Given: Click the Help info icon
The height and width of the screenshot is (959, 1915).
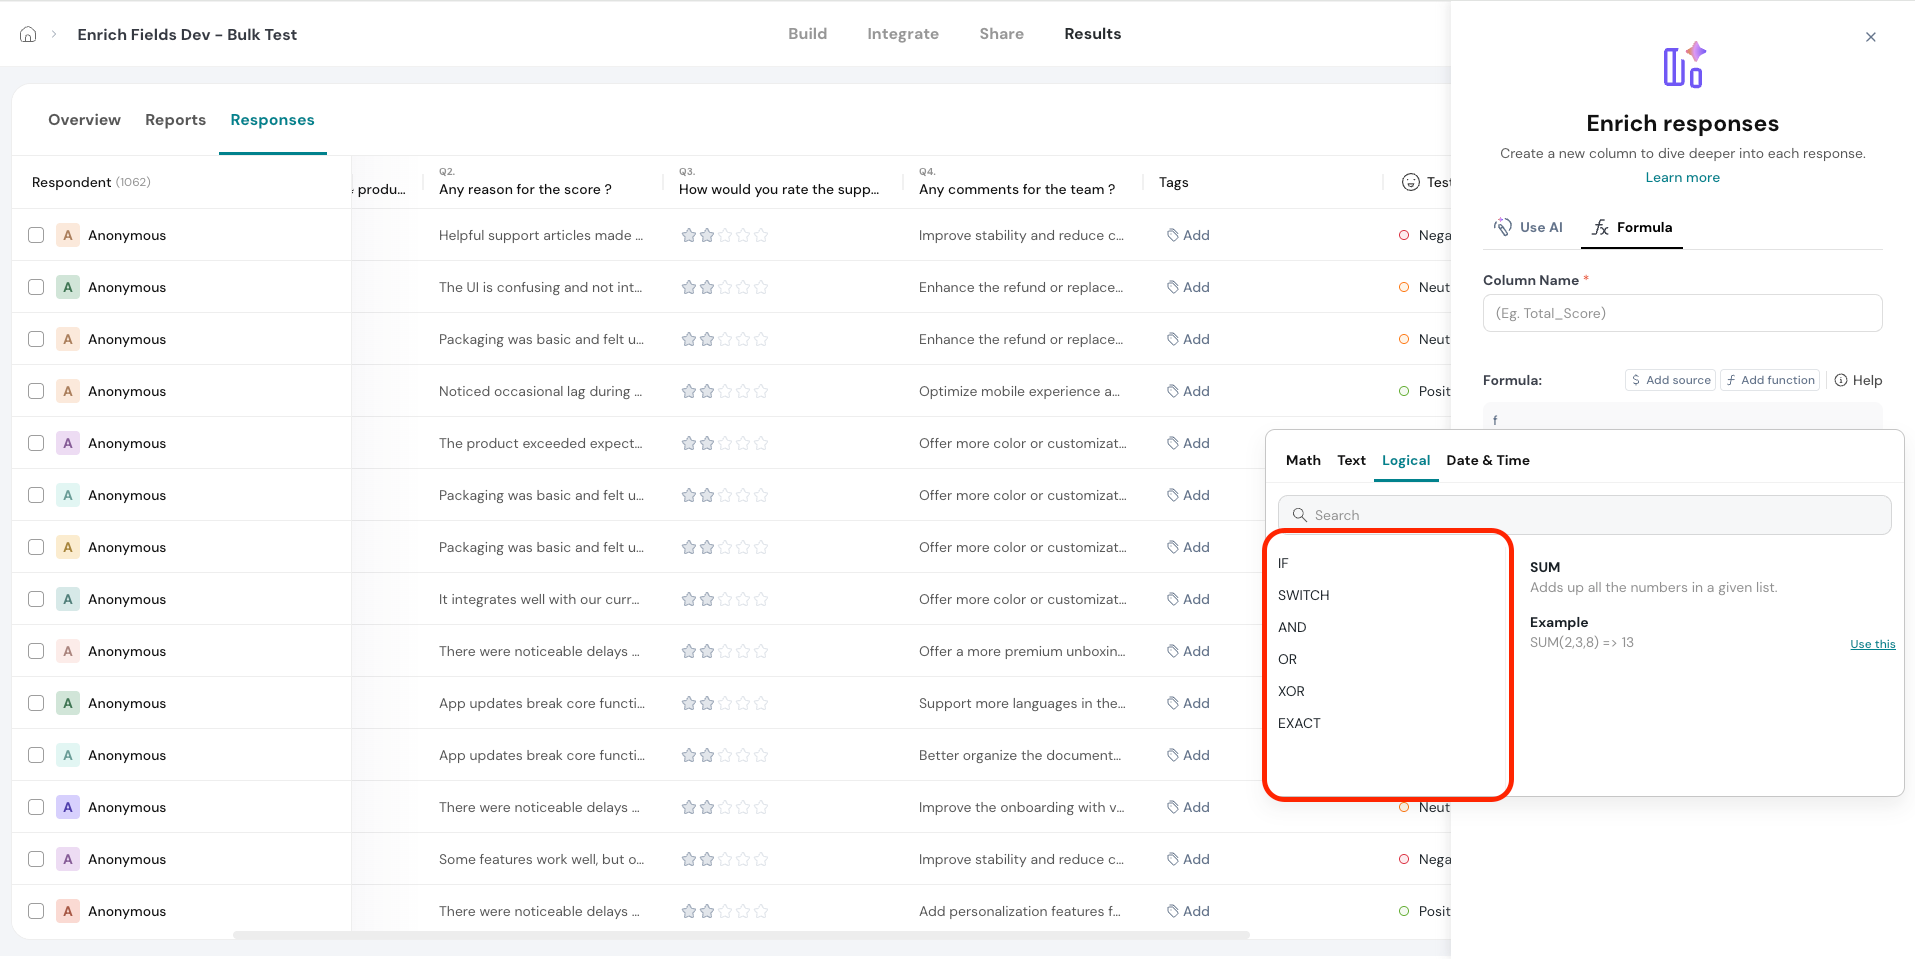Looking at the screenshot, I should pyautogui.click(x=1841, y=380).
